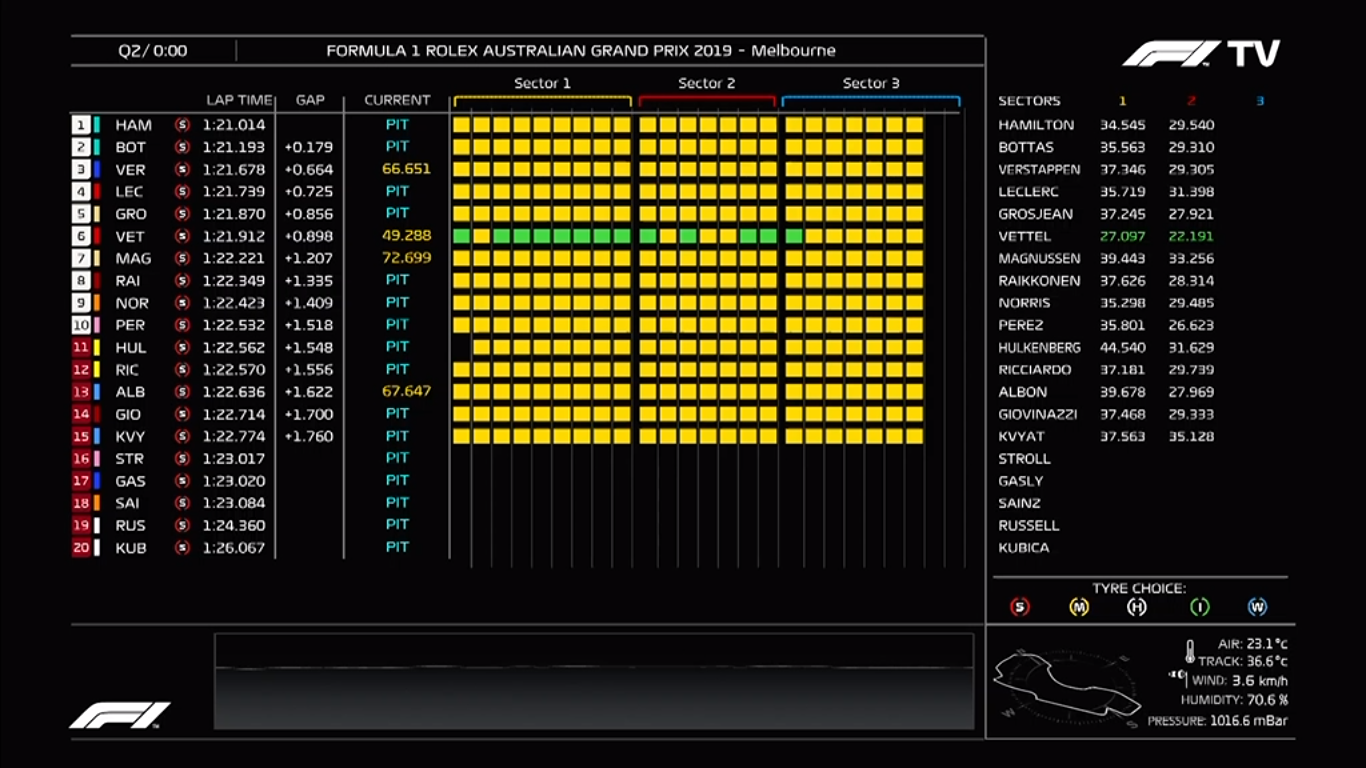1366x768 pixels.
Task: Select driver RAI in the timing list
Action: [128, 281]
